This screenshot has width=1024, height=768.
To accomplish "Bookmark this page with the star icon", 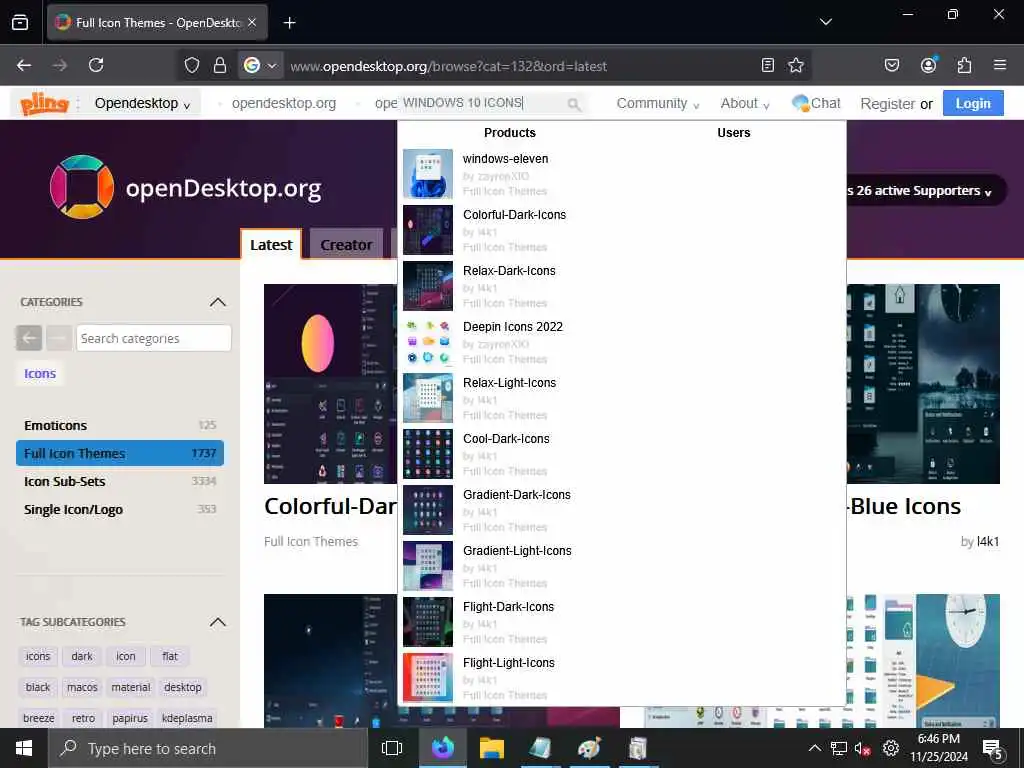I will coord(795,65).
